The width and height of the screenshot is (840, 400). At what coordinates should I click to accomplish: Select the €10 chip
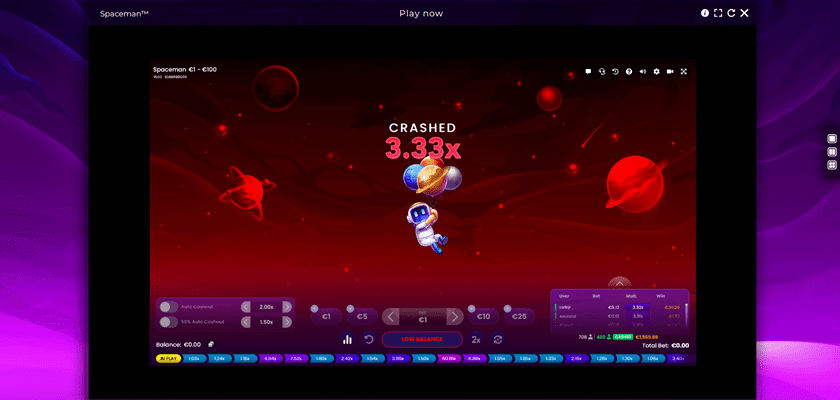tap(483, 316)
